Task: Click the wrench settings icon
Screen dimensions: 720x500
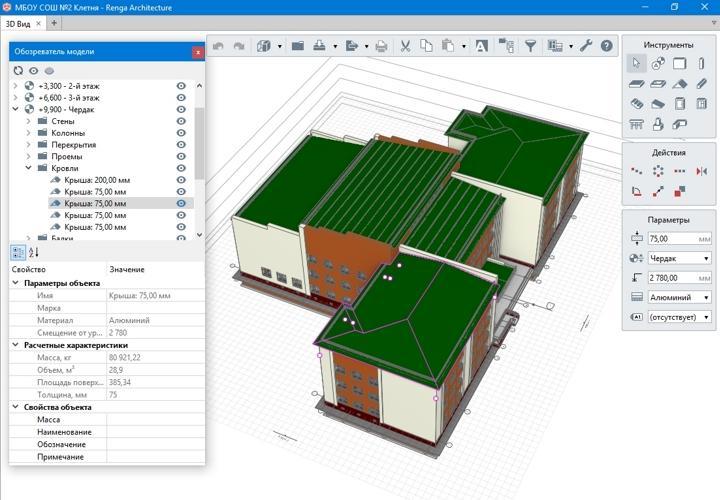Action: click(585, 45)
